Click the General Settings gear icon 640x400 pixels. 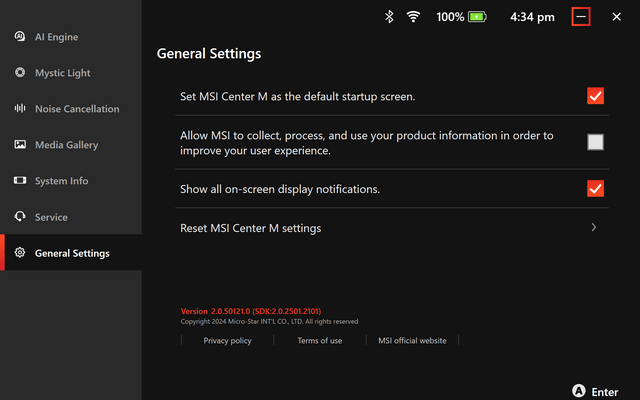pos(20,252)
